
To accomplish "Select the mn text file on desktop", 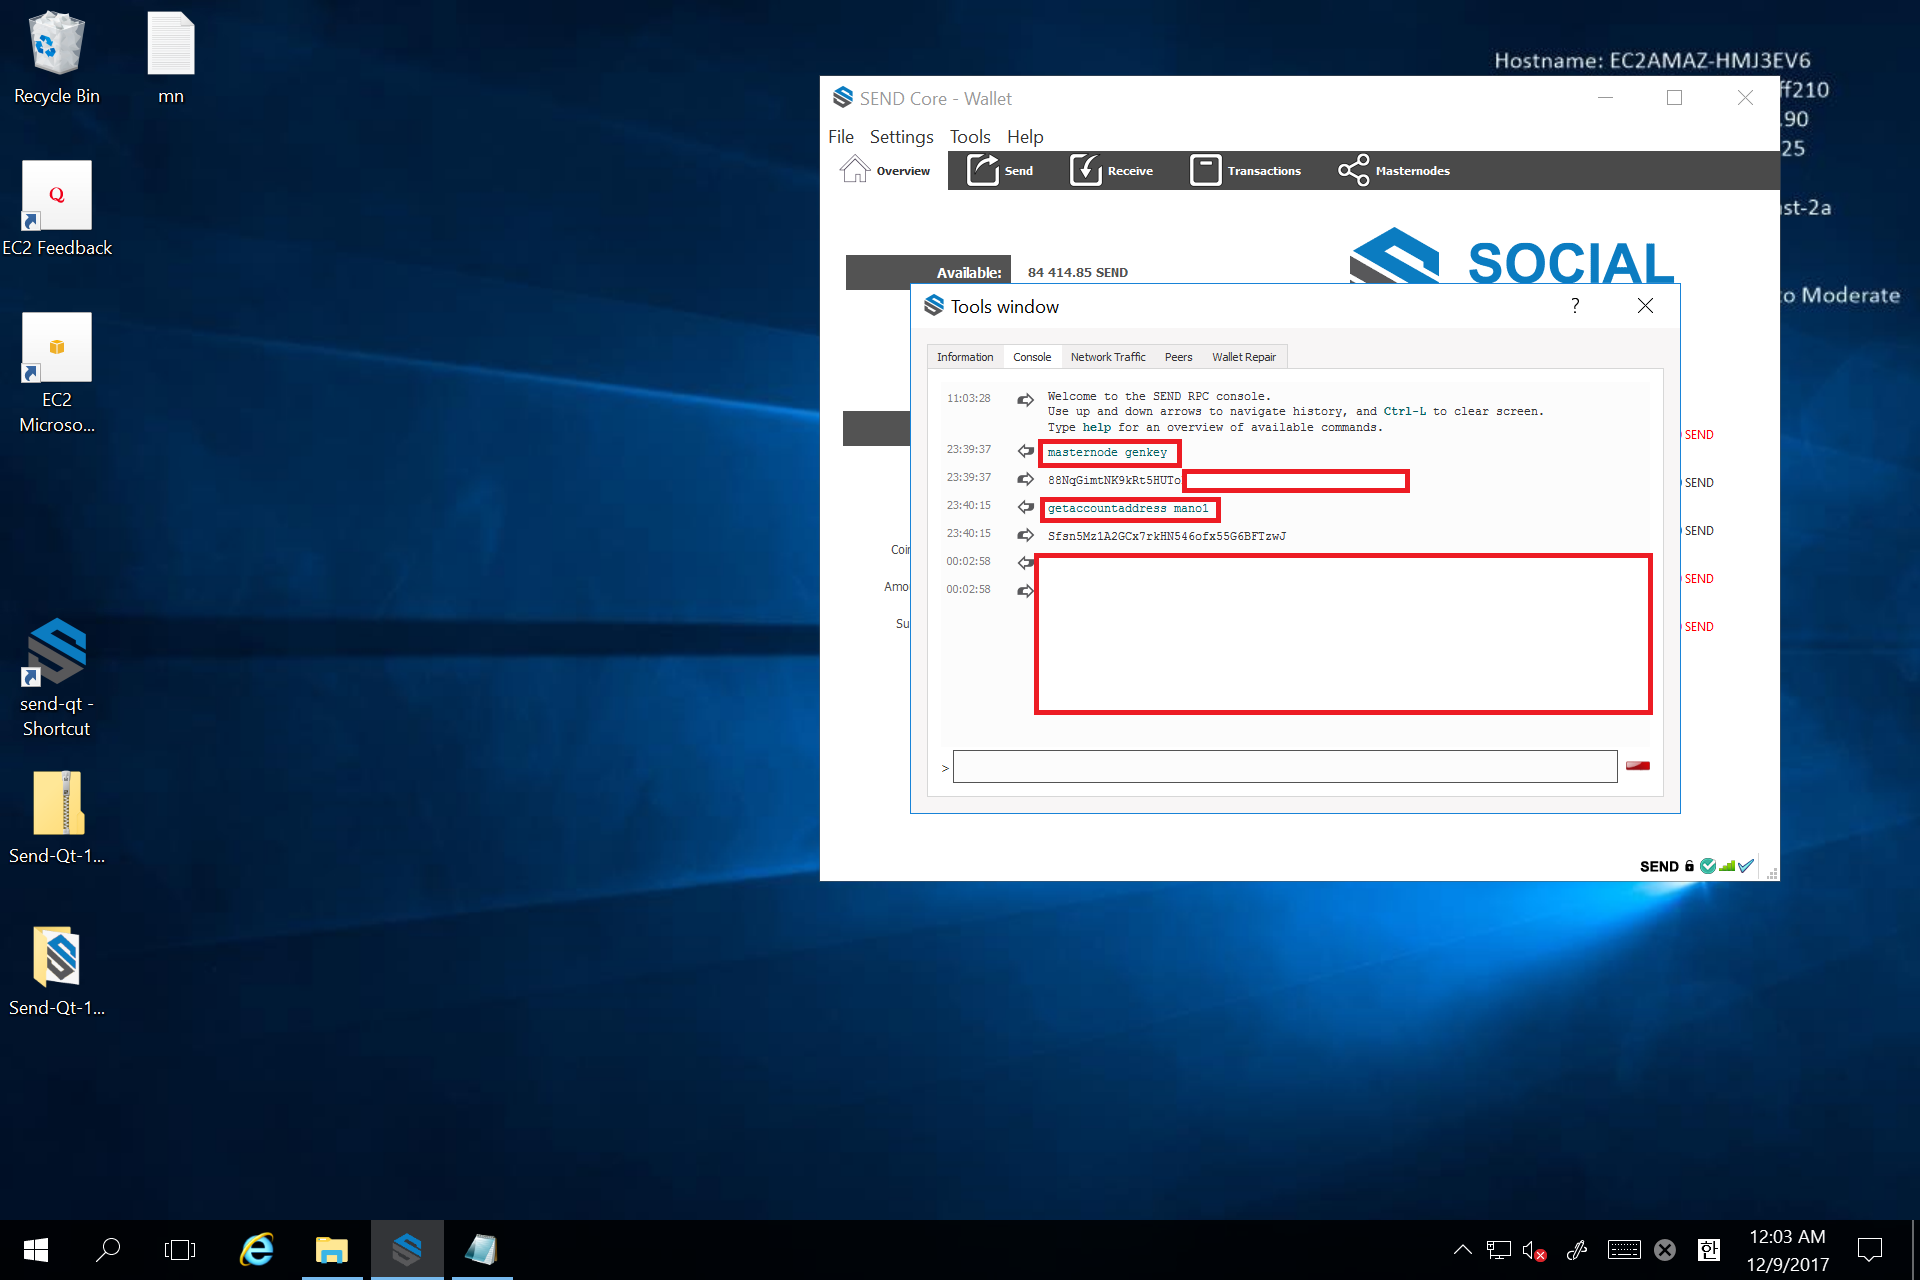I will coord(171,58).
